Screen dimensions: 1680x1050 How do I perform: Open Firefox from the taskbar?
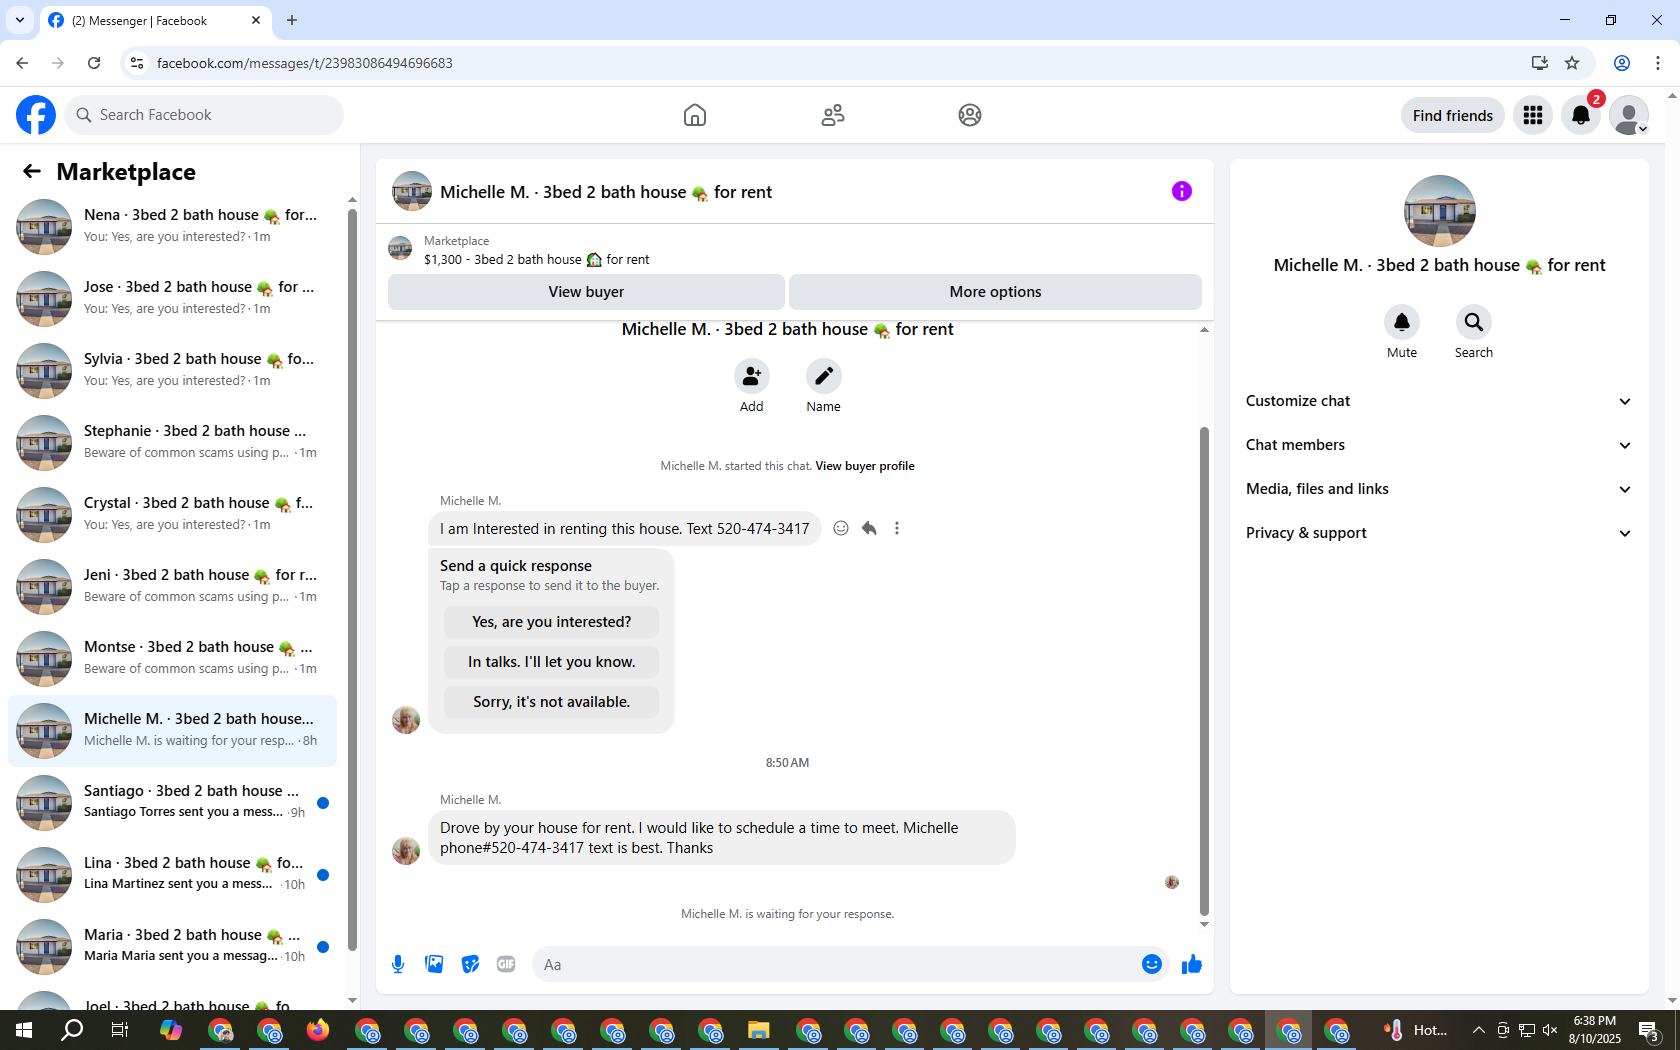pyautogui.click(x=318, y=1030)
